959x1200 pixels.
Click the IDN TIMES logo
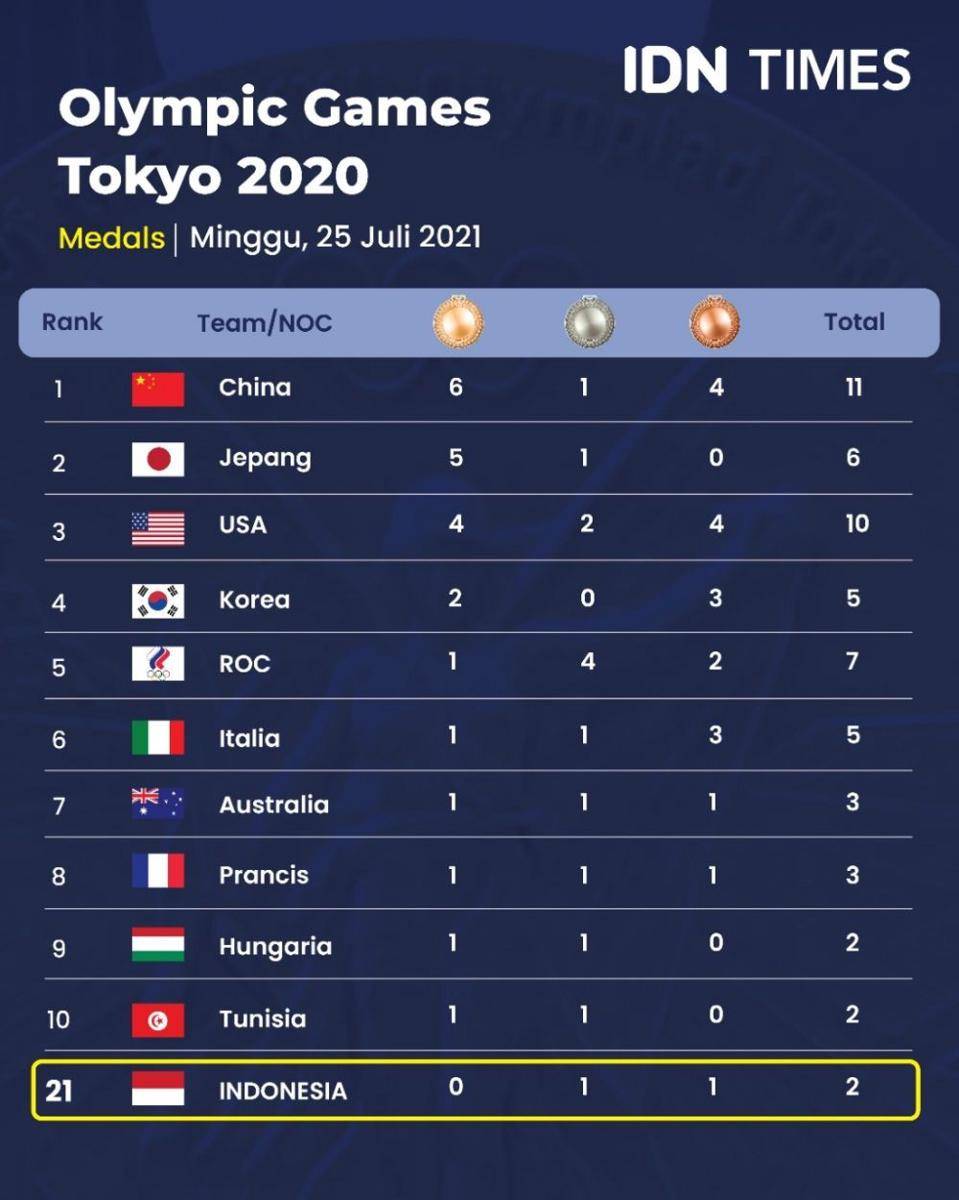[x=767, y=70]
